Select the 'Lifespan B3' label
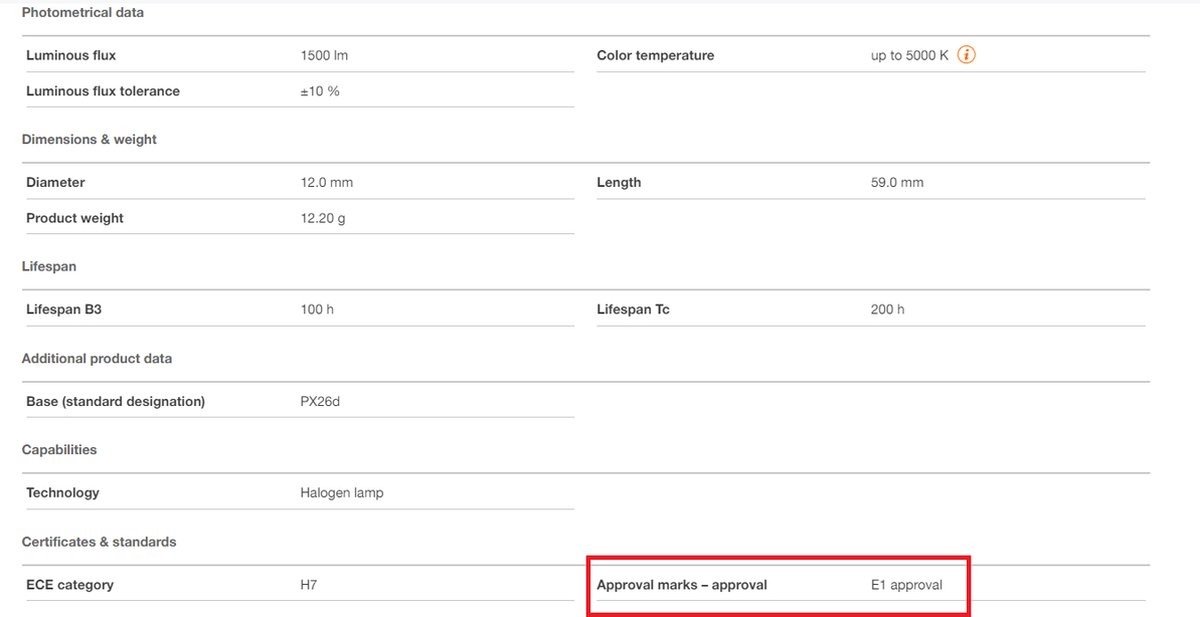The width and height of the screenshot is (1200, 617). 64,310
